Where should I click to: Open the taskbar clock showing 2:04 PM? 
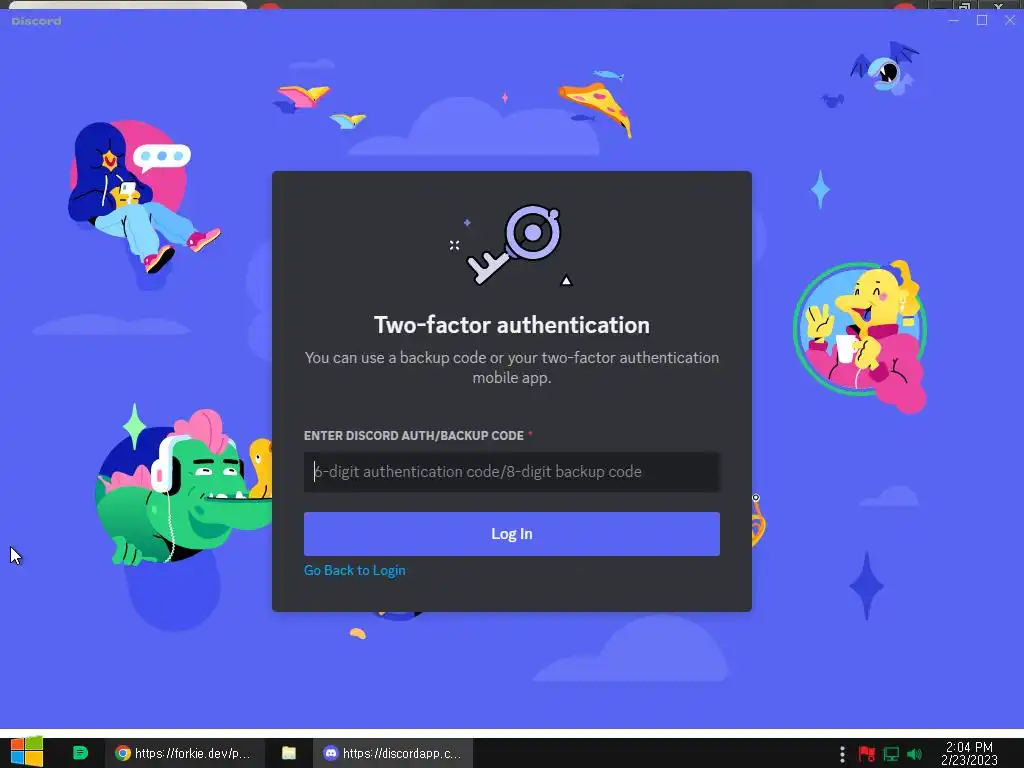pyautogui.click(x=969, y=753)
